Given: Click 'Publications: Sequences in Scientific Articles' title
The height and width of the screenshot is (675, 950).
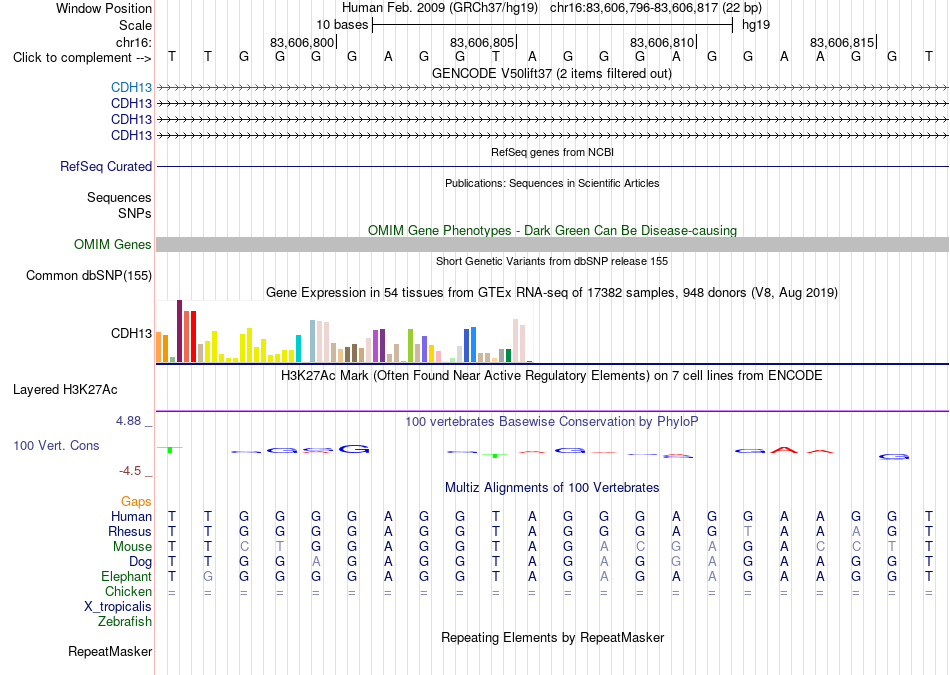Looking at the screenshot, I should [x=552, y=183].
